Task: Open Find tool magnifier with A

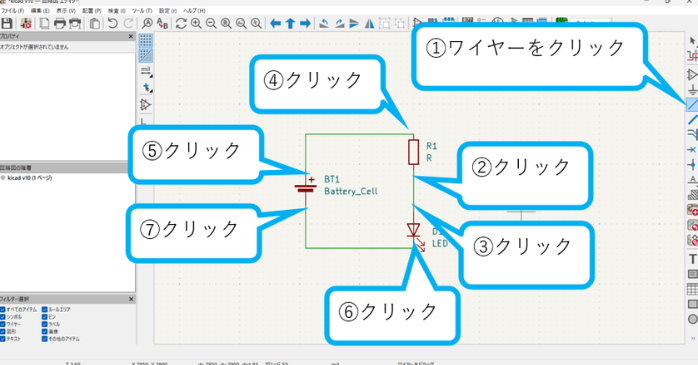Action: click(x=147, y=23)
